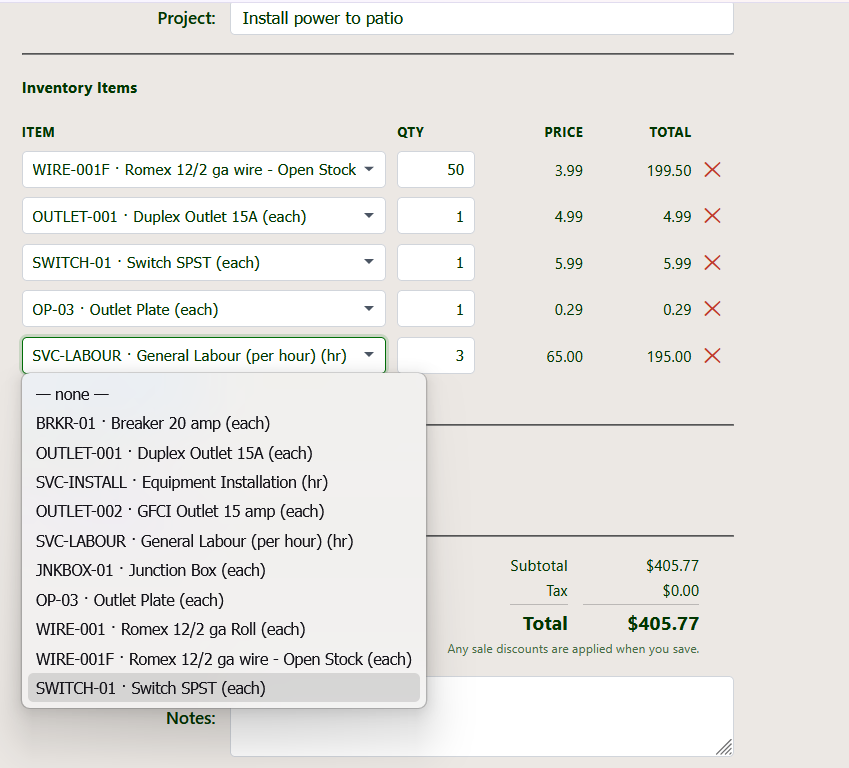Click into the Notes text area
Image resolution: width=849 pixels, height=768 pixels.
[x=482, y=716]
